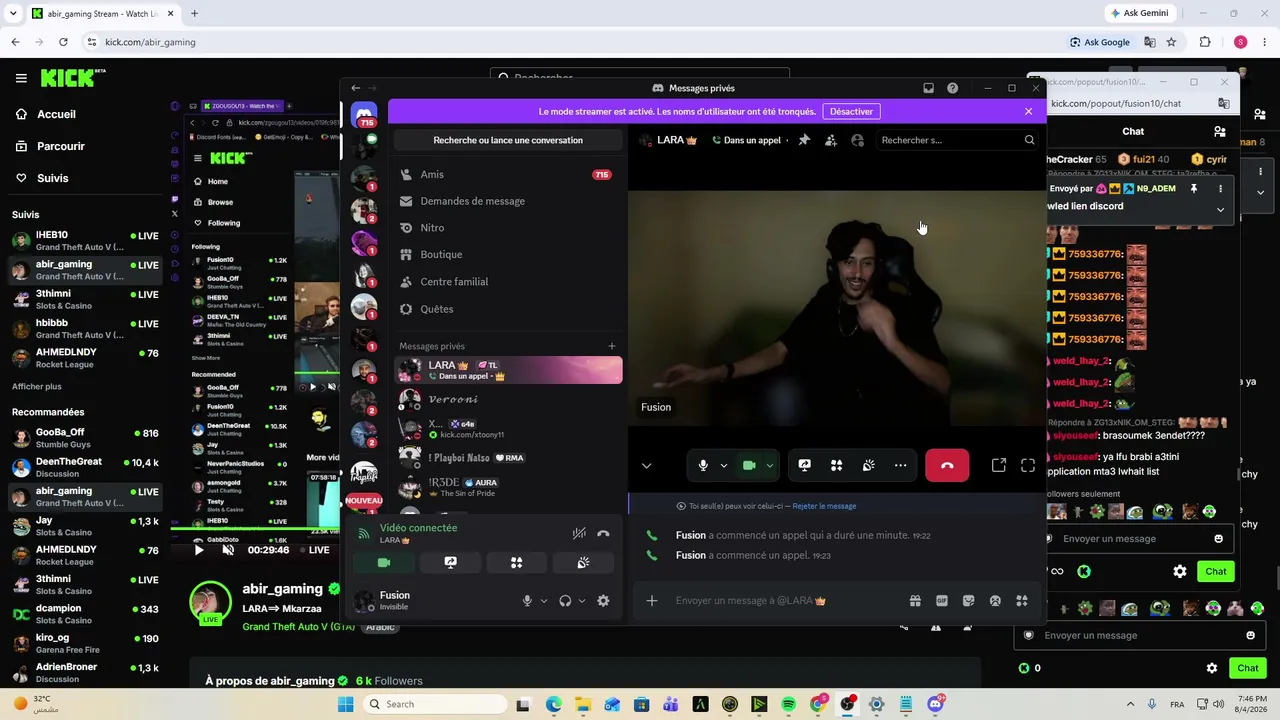Play the Kick stream video

198,549
